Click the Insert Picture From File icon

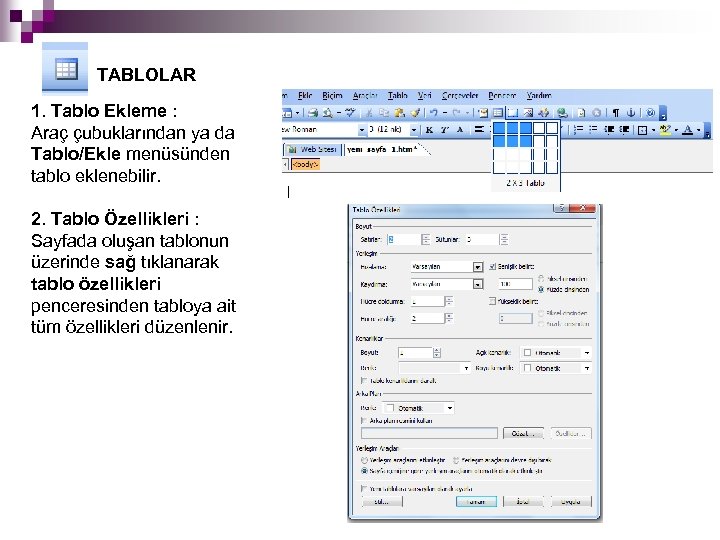(528, 112)
